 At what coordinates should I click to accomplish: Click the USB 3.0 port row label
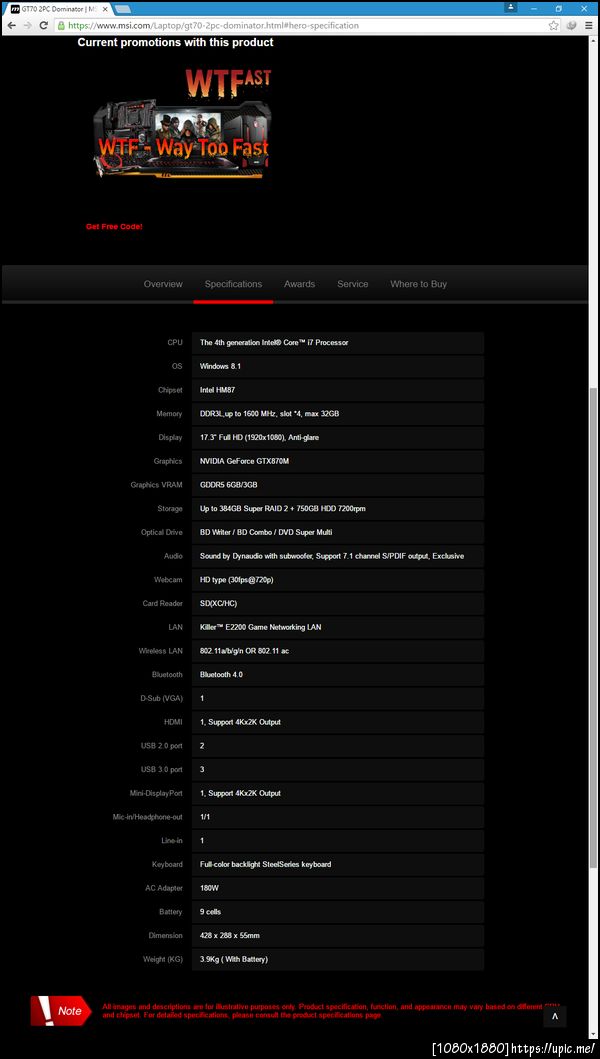pyautogui.click(x=161, y=770)
